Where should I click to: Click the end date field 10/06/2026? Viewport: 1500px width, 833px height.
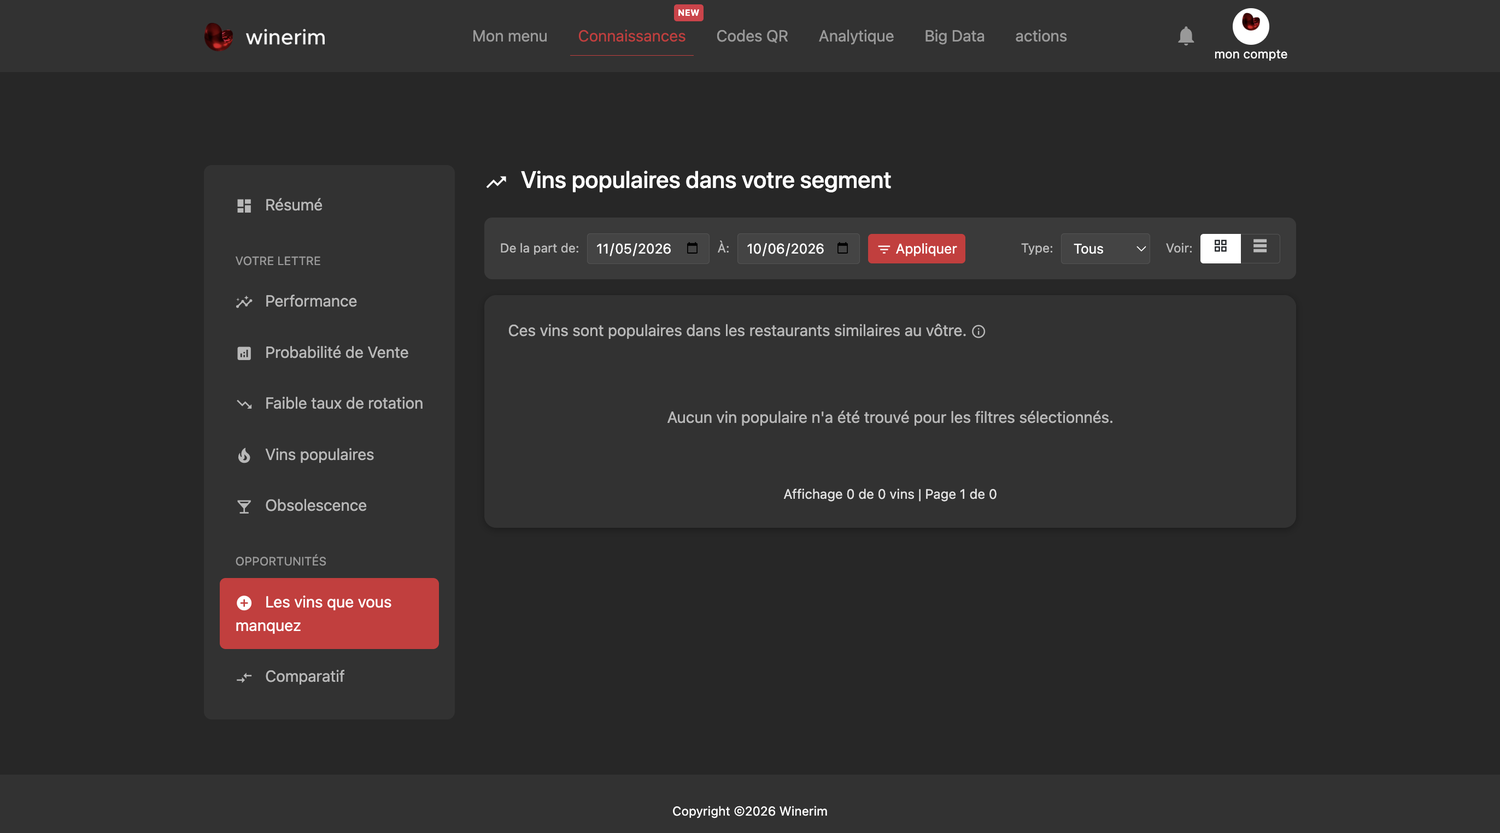point(798,248)
